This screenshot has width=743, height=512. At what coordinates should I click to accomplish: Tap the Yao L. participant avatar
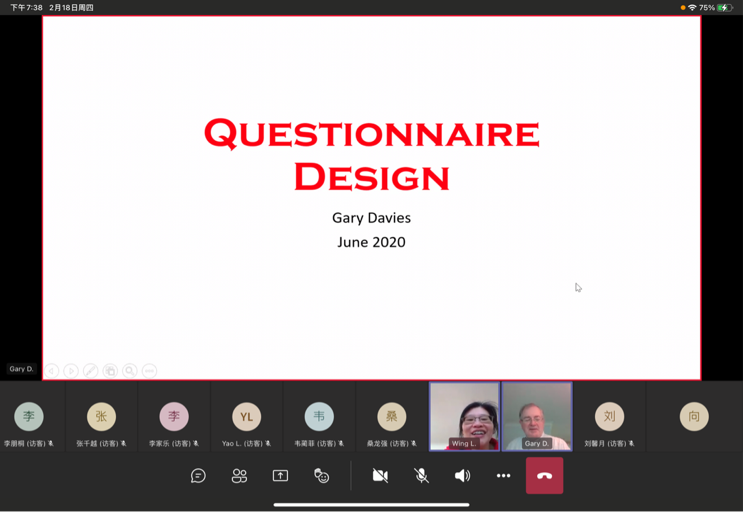click(x=246, y=417)
